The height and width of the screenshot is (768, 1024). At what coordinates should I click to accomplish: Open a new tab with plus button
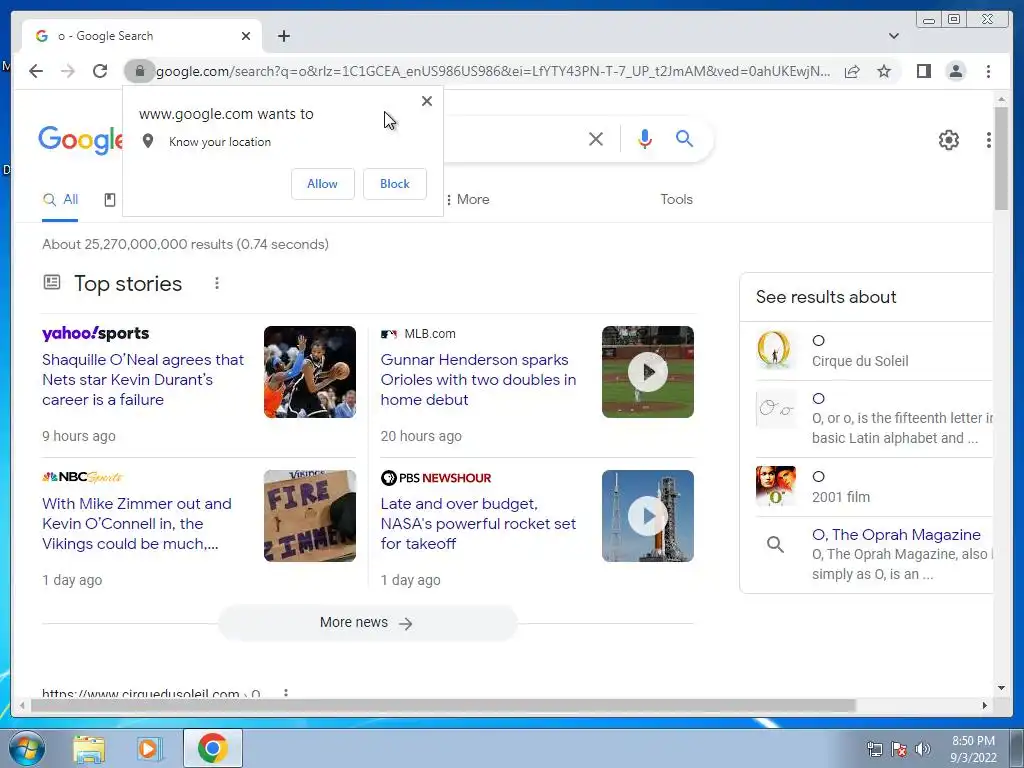(283, 36)
